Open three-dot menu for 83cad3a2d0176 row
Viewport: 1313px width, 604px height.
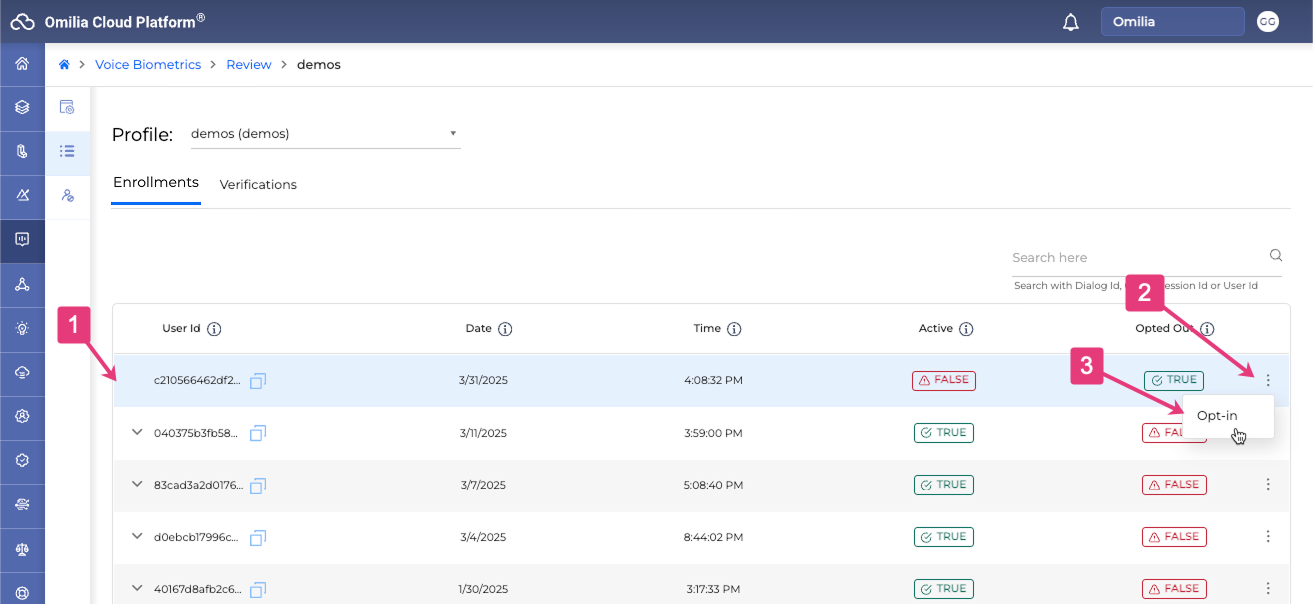[1268, 485]
